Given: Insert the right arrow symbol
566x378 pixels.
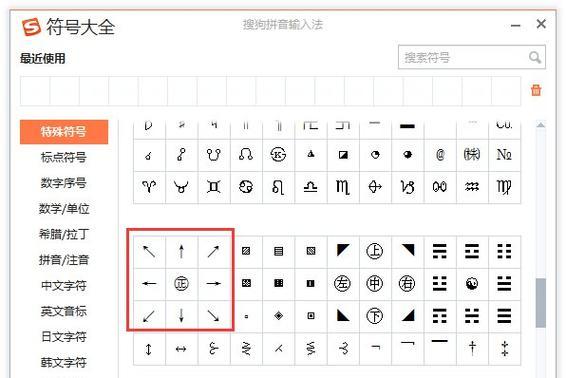Looking at the screenshot, I should 214,284.
